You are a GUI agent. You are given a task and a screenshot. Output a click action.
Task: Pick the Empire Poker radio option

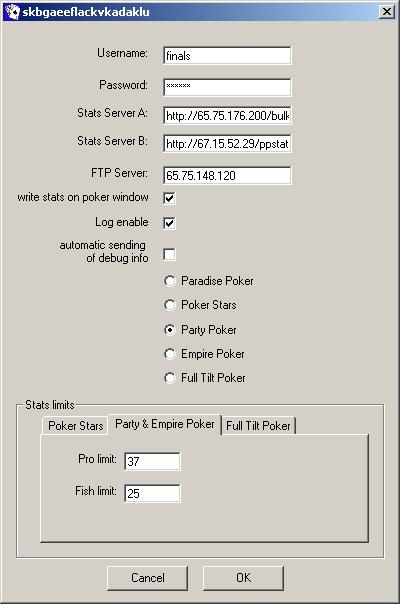click(170, 354)
